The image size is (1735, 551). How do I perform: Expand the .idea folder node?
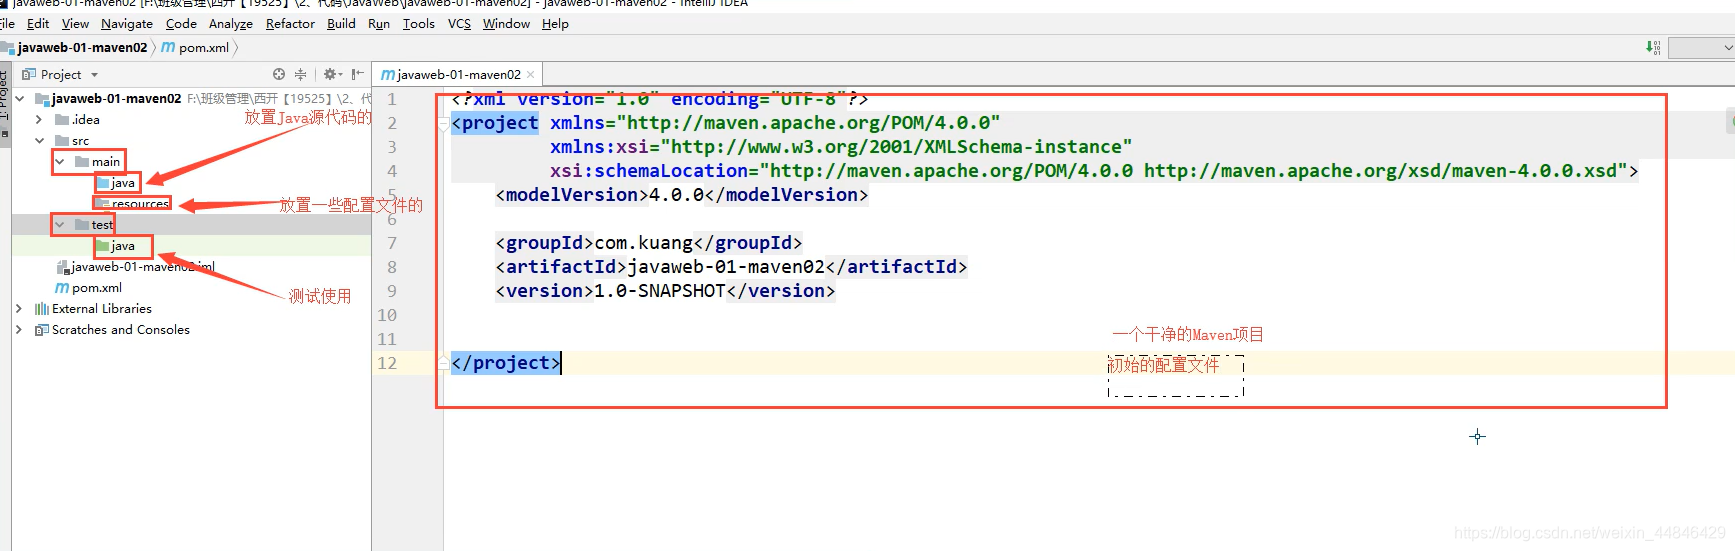click(x=39, y=119)
